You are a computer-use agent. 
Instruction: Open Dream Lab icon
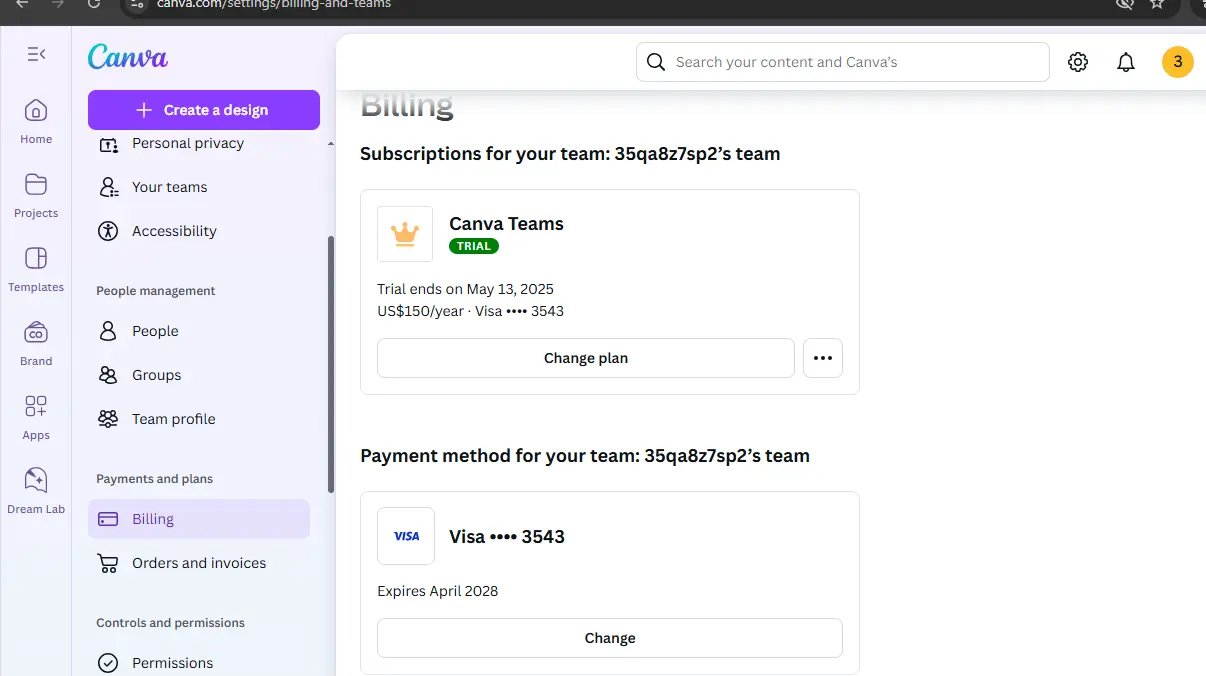(x=36, y=480)
